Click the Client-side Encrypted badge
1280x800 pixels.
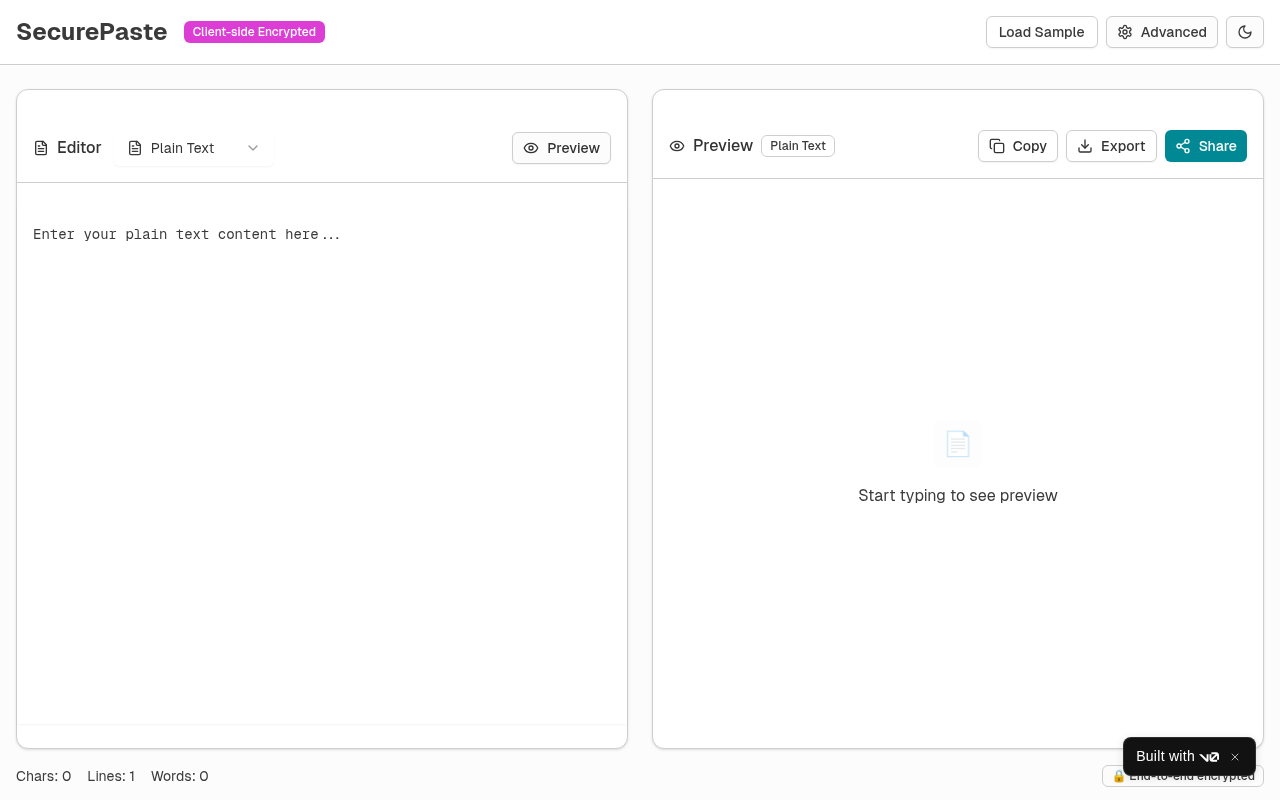tap(254, 32)
